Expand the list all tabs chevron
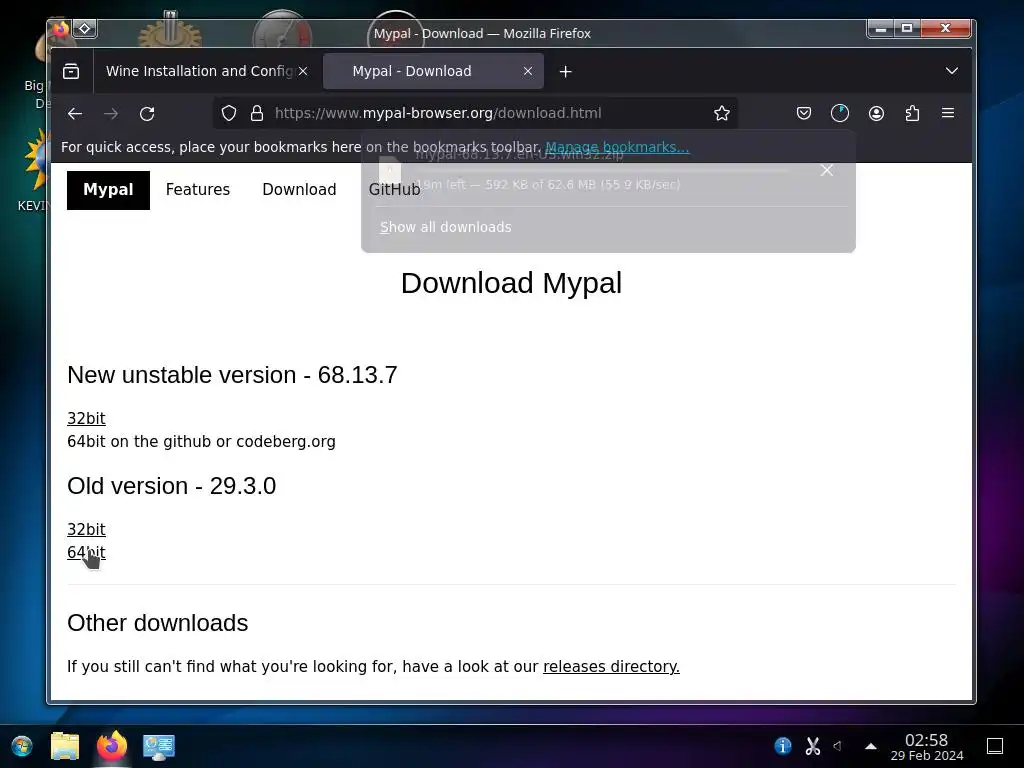Screen dimensions: 1024x768 pyautogui.click(x=952, y=71)
